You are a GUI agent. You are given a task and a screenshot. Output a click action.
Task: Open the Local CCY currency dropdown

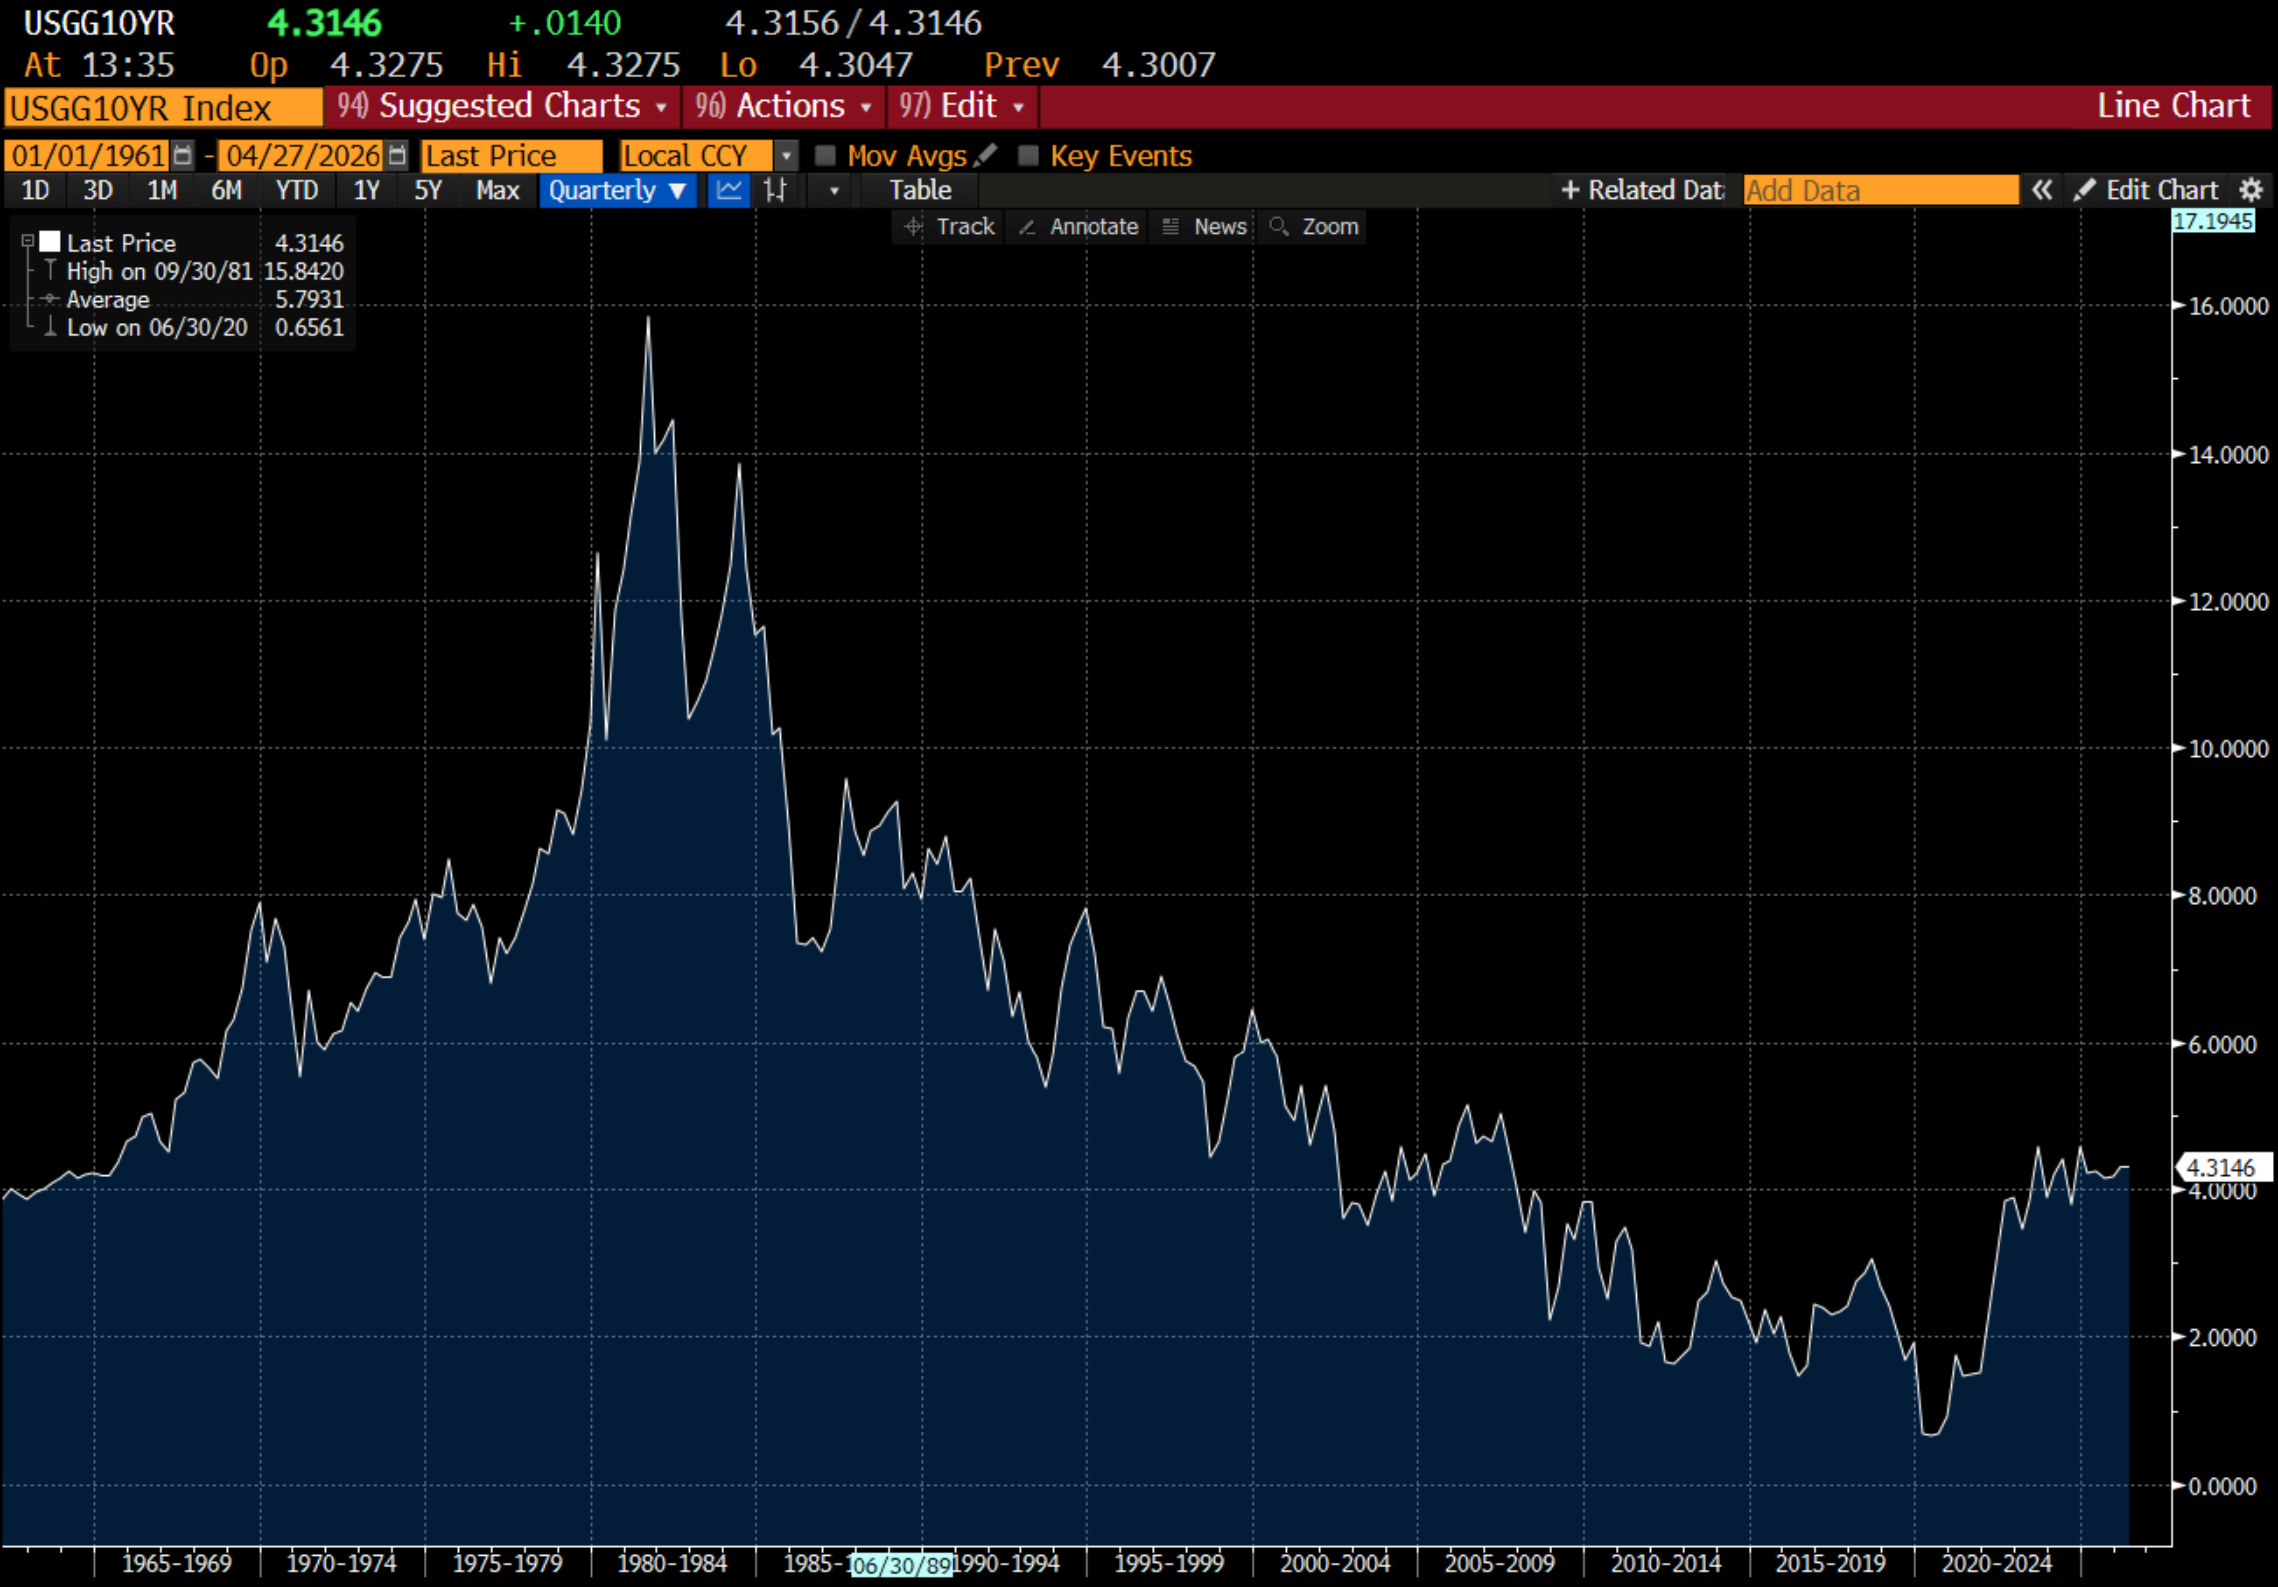[x=787, y=155]
